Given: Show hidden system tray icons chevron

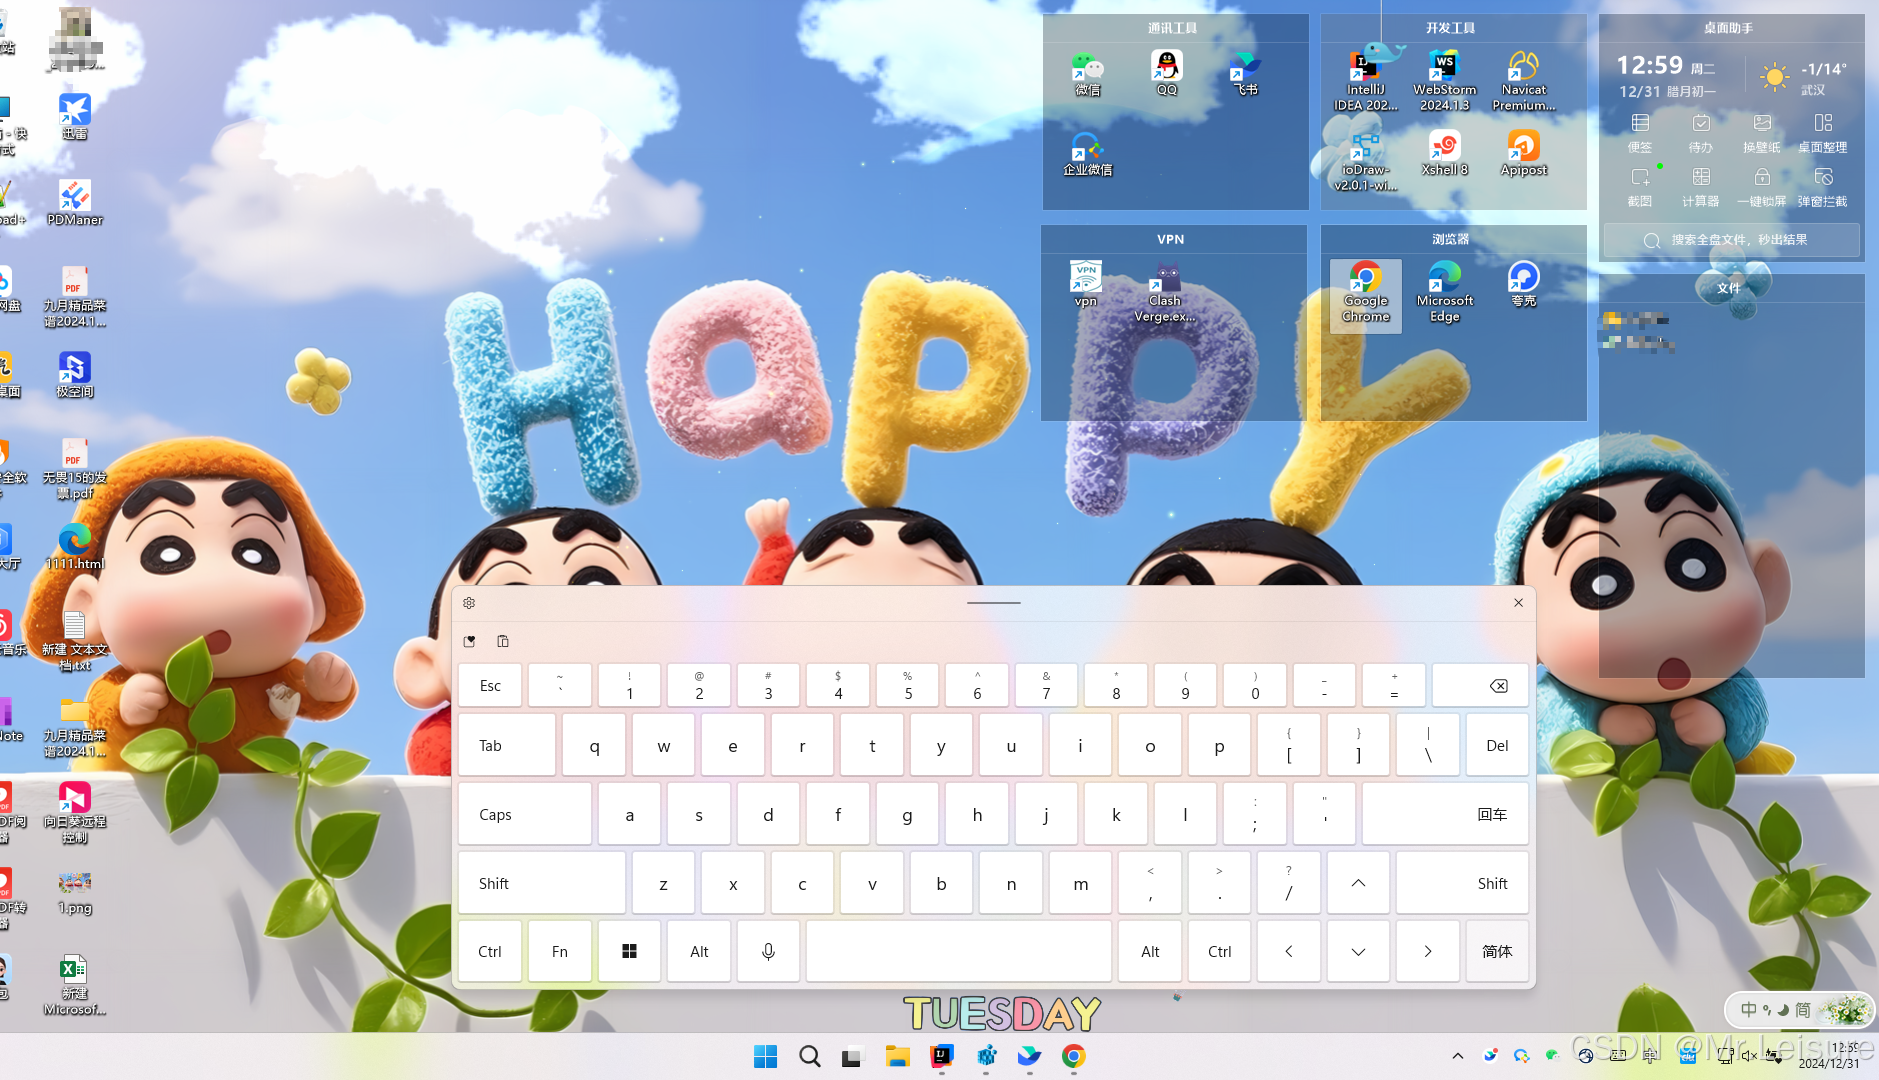Looking at the screenshot, I should point(1457,1056).
